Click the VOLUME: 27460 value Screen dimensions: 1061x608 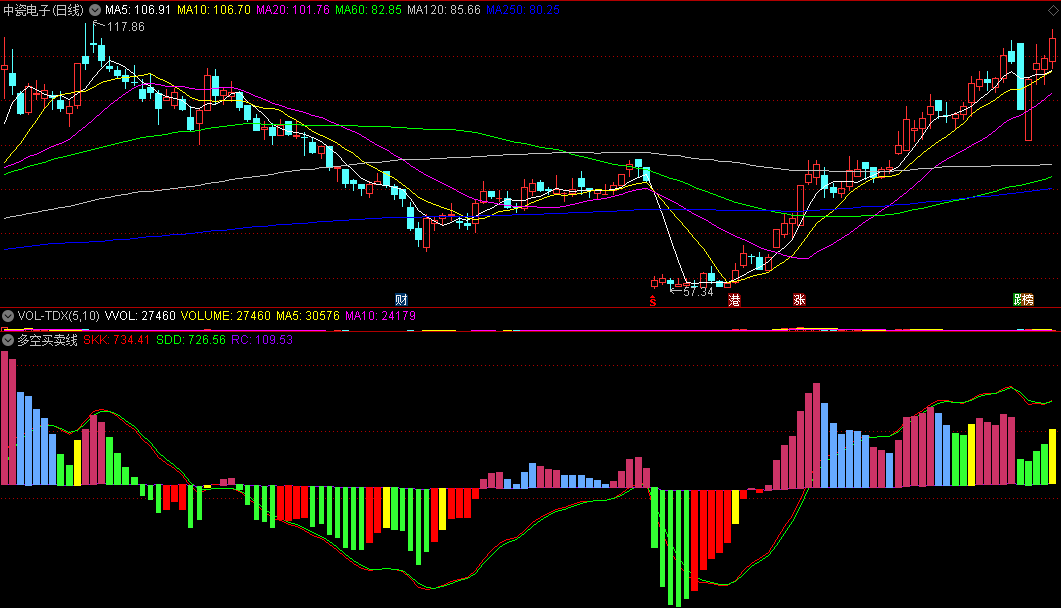[225, 316]
